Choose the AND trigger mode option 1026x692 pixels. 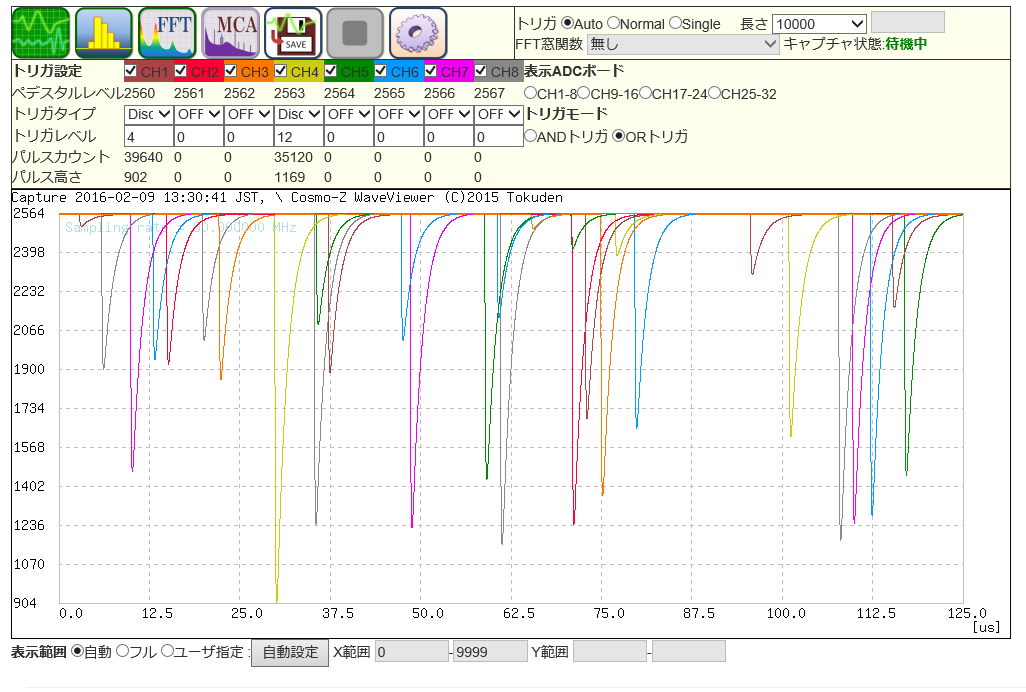pos(530,137)
